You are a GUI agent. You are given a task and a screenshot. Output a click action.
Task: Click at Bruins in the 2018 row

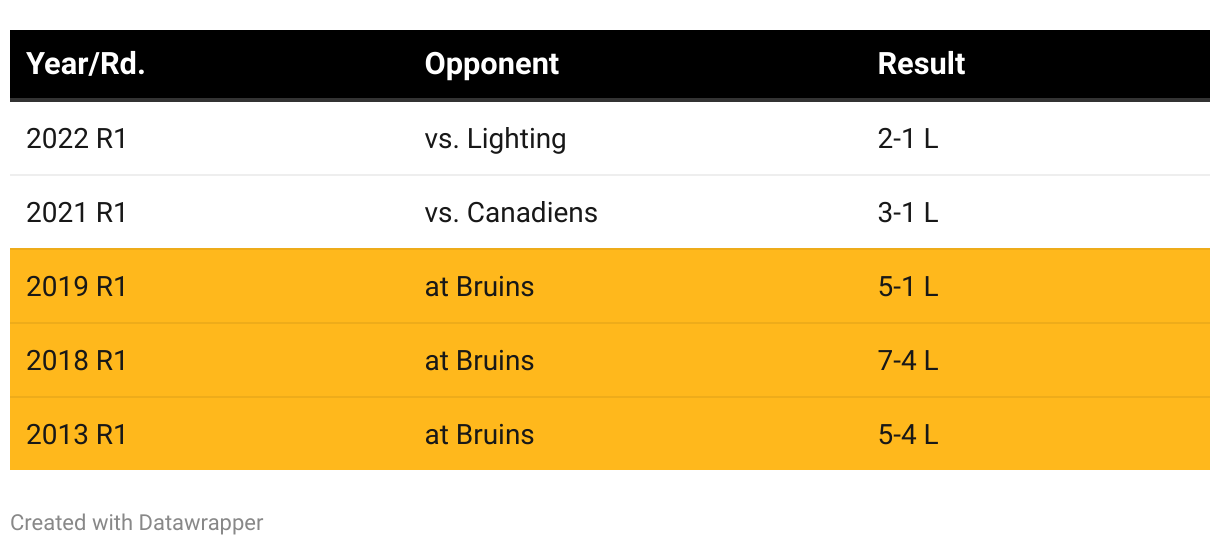(x=479, y=361)
